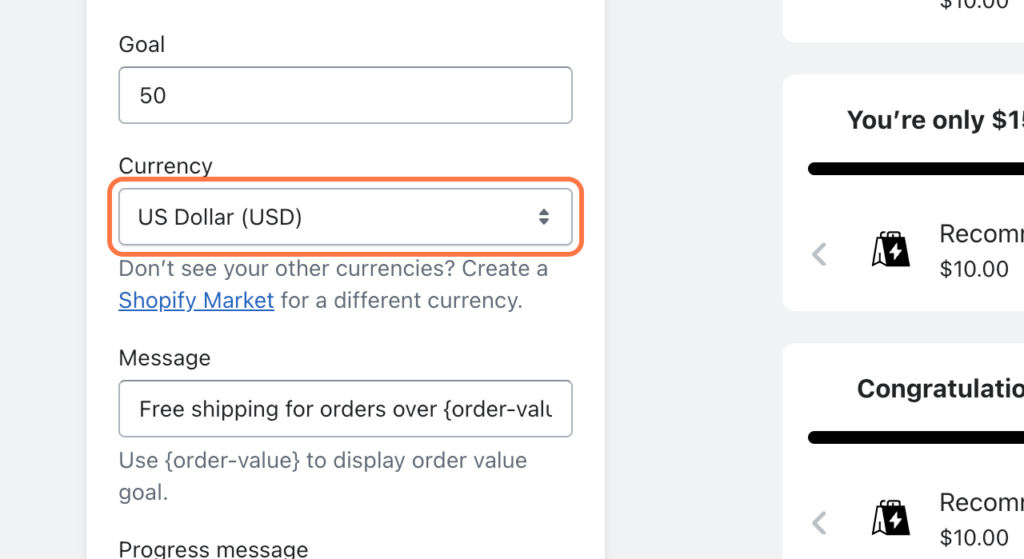Screen dimensions: 1024x559
Task: Click the Progress message label
Action: [213, 549]
